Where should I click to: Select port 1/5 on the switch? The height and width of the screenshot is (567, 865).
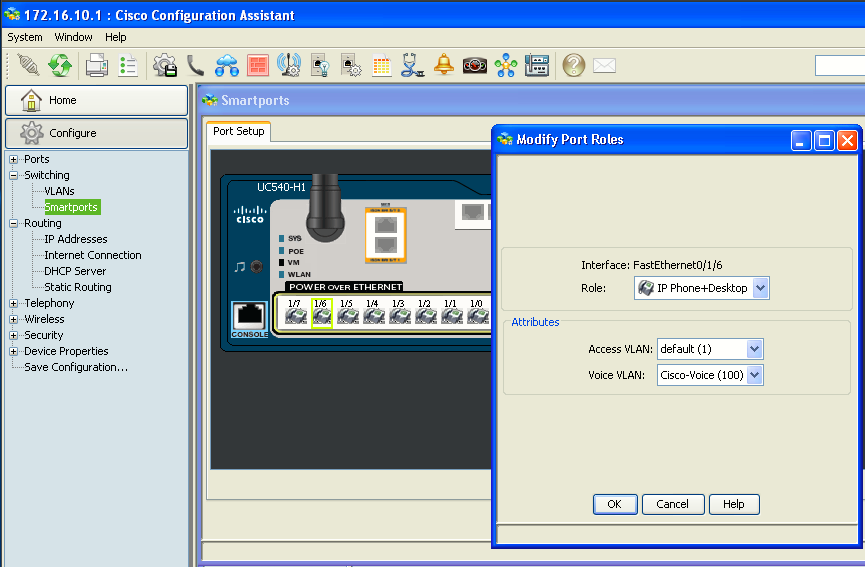tap(348, 312)
